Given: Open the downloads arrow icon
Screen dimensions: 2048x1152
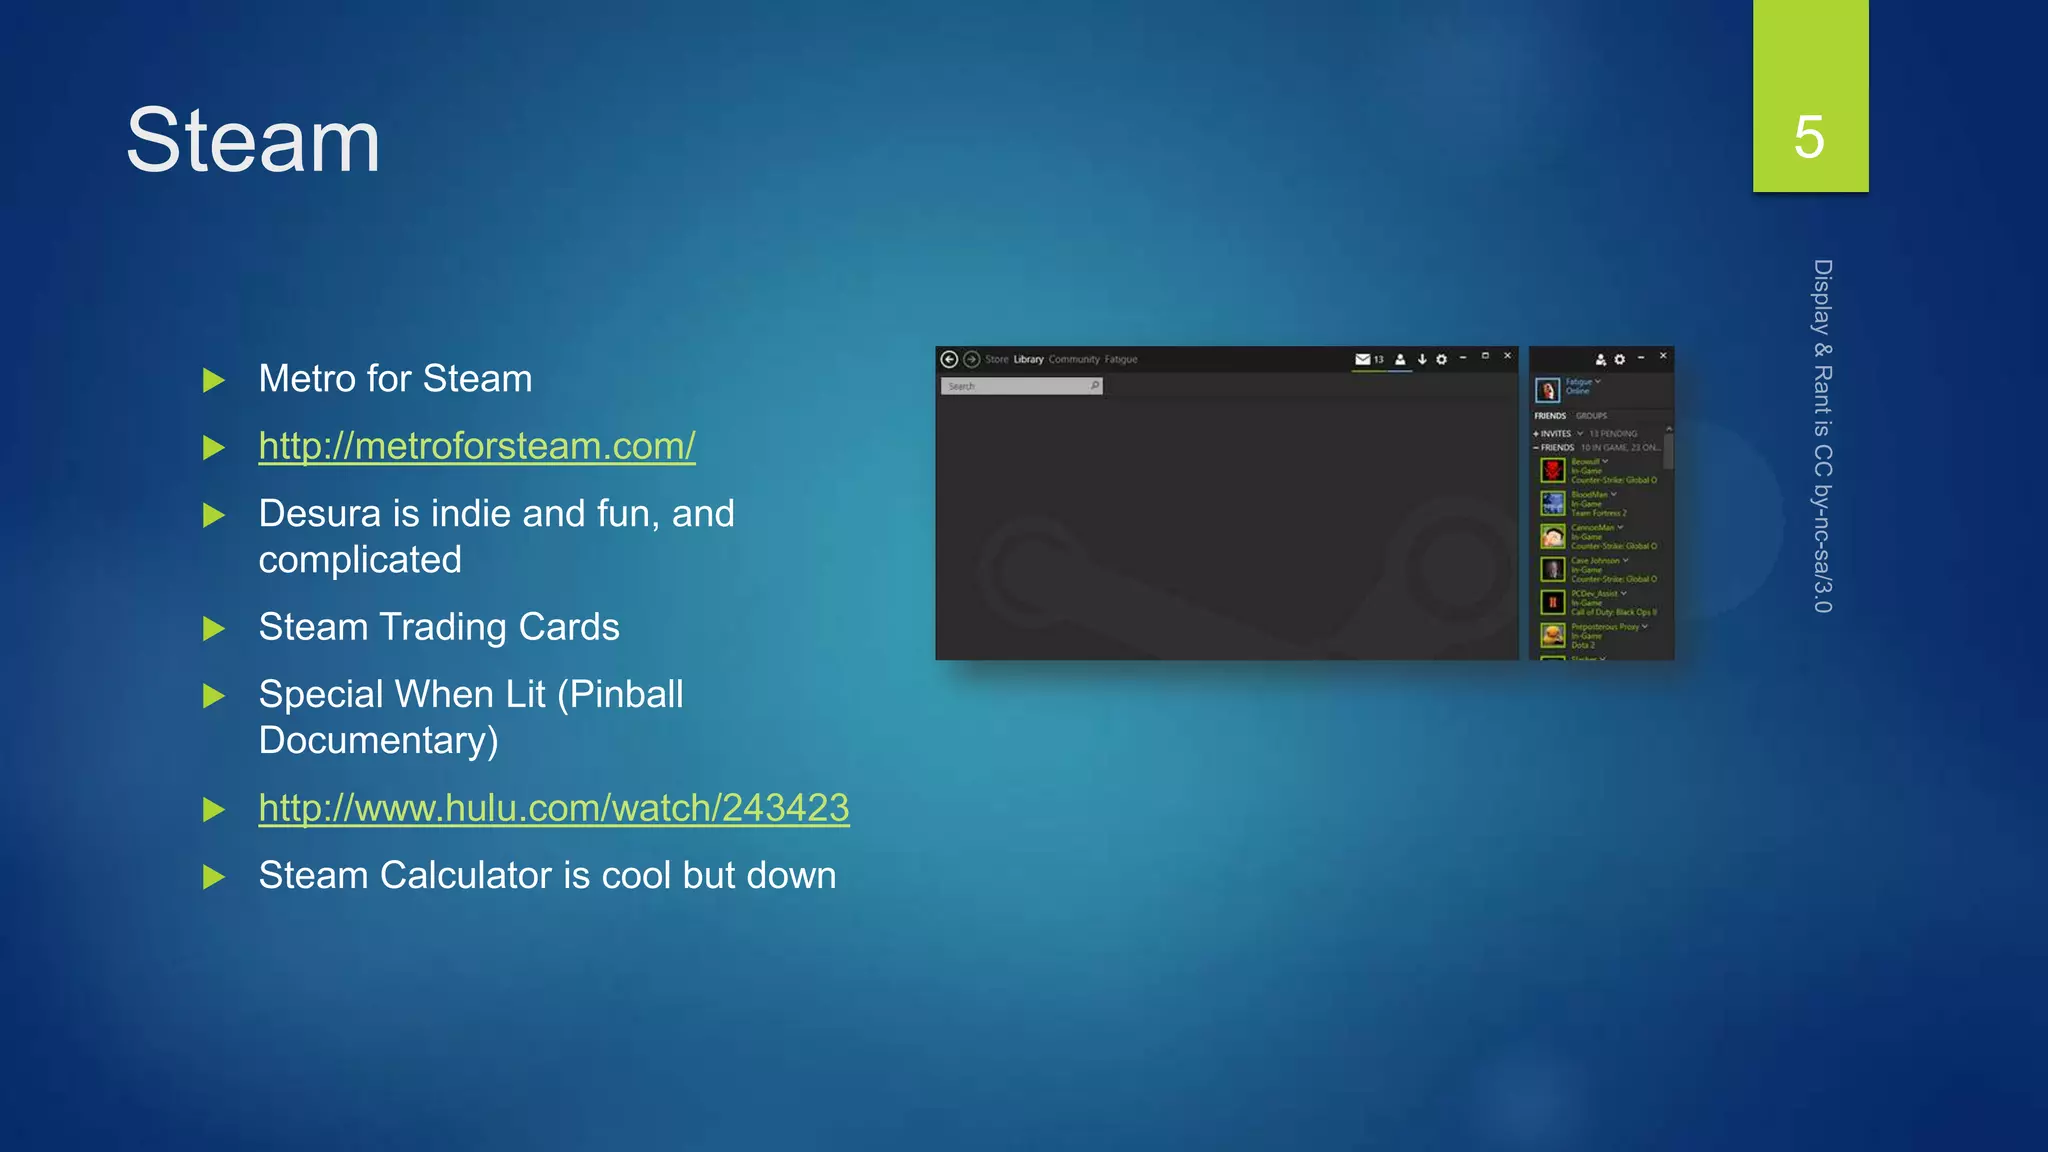Looking at the screenshot, I should pyautogui.click(x=1422, y=359).
